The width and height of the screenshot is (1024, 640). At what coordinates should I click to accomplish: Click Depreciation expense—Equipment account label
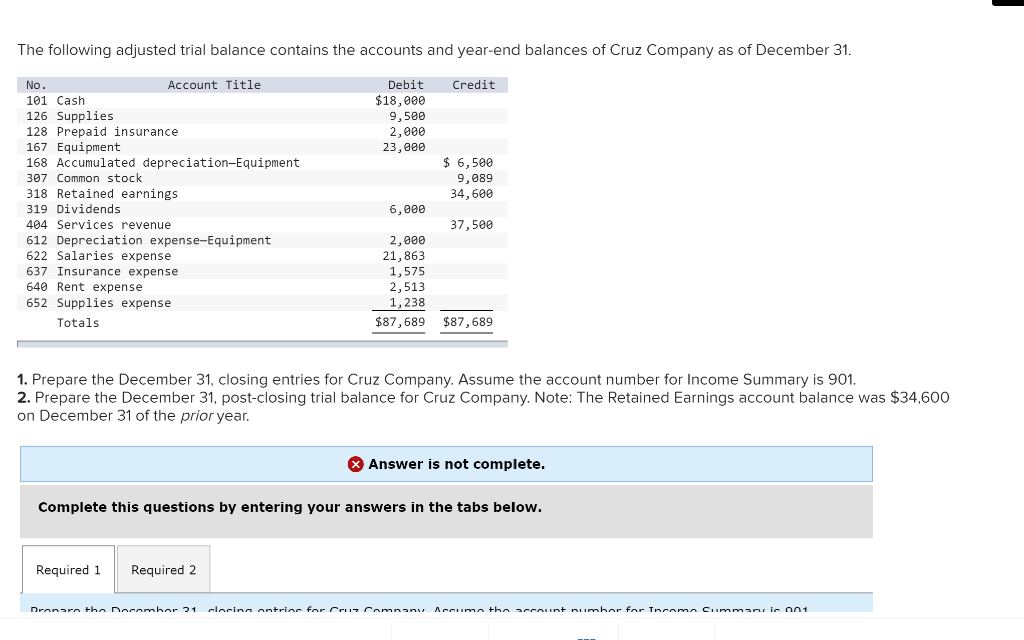(164, 240)
